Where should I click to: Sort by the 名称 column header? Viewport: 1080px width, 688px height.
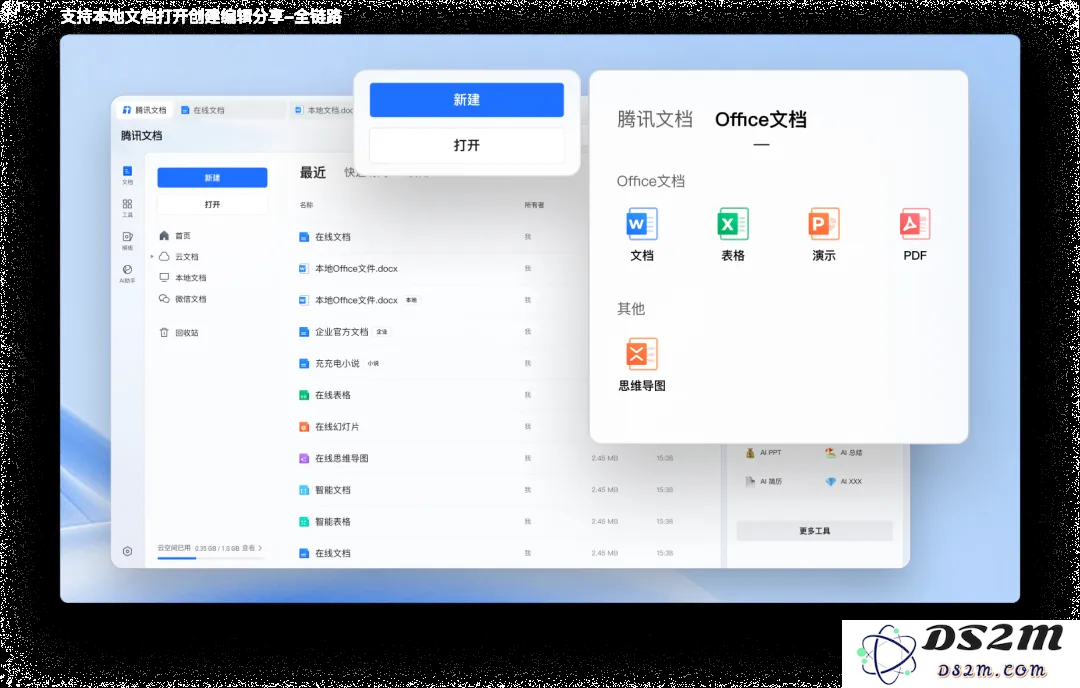click(x=307, y=205)
